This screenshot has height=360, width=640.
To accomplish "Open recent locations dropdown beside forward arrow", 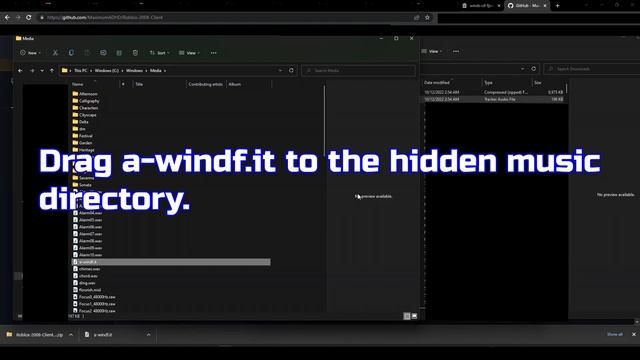I will click(x=42, y=71).
